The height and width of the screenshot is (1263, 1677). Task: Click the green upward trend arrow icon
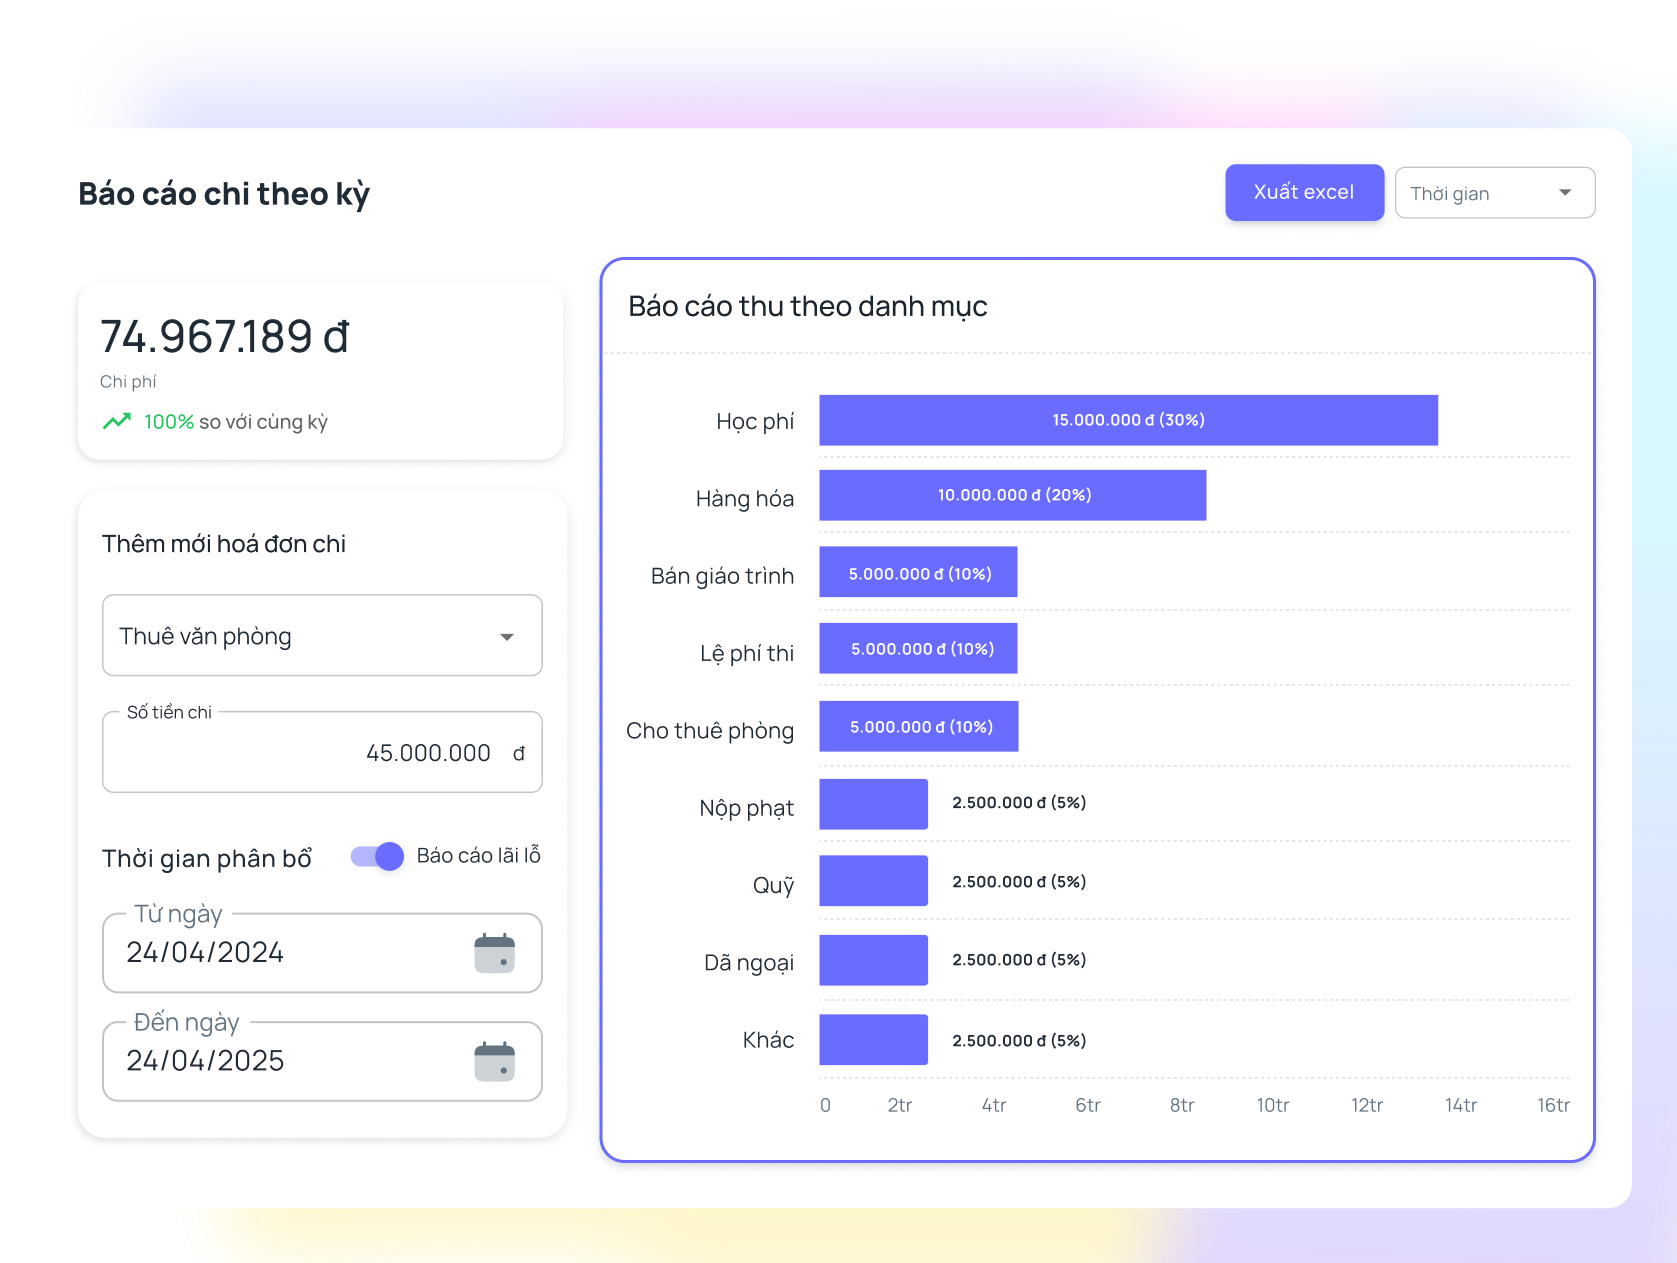117,421
